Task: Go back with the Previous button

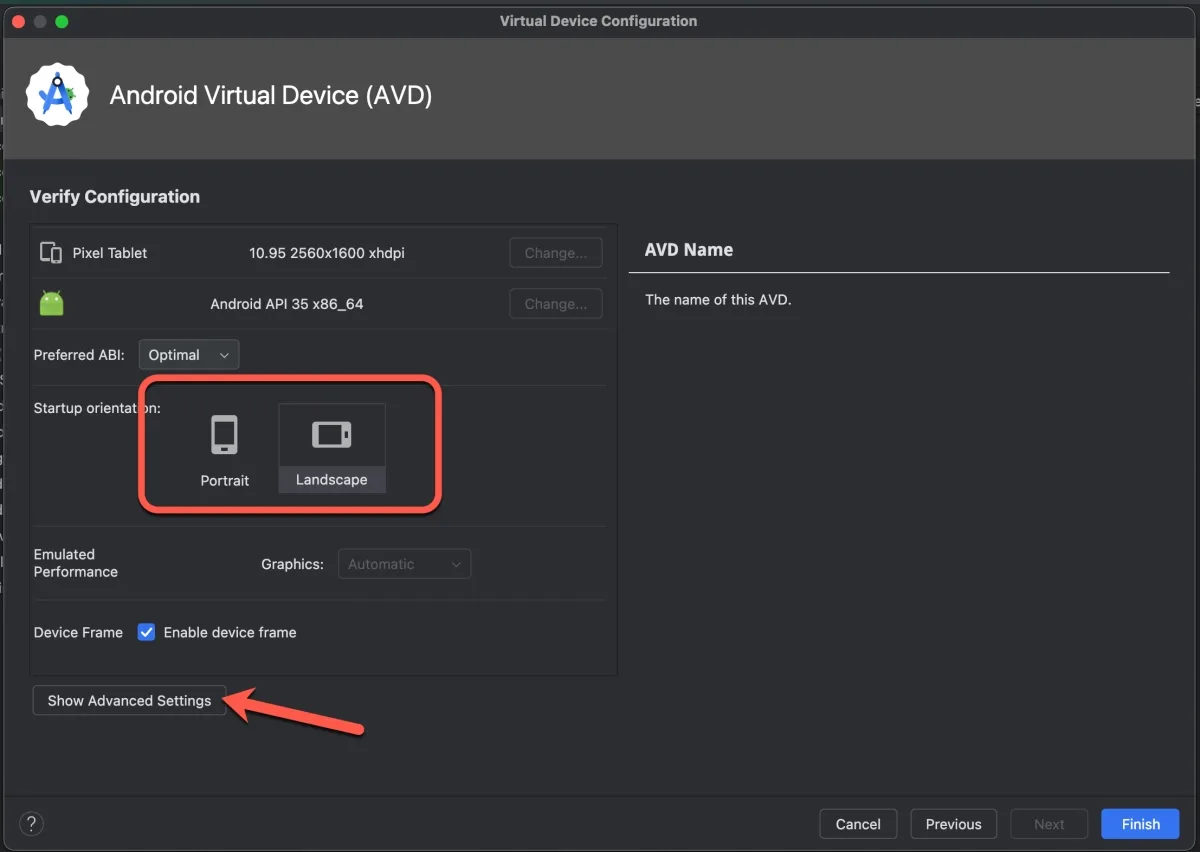Action: tap(953, 824)
